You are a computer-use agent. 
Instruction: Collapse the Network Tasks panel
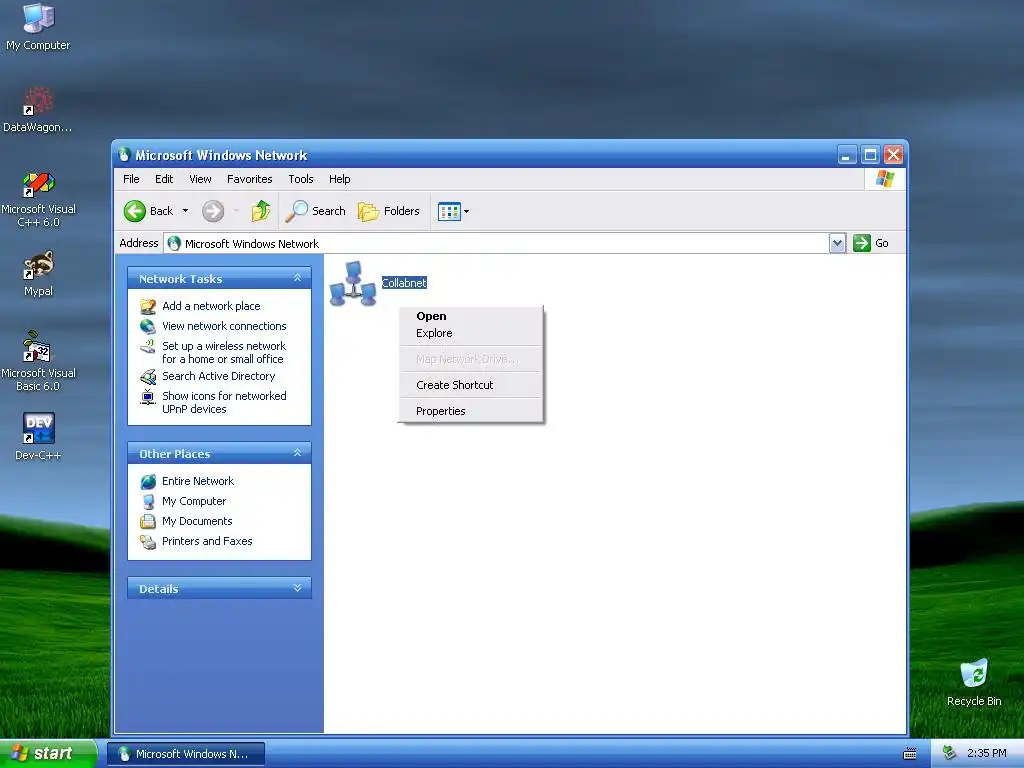point(297,278)
